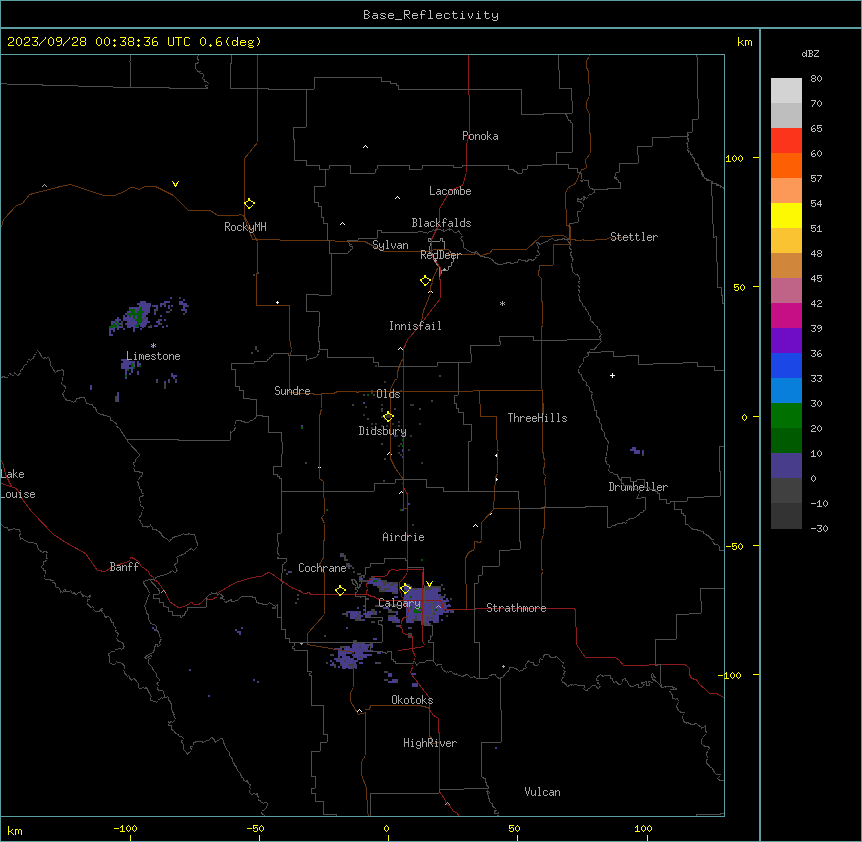
Task: Click the Okotoks label
Action: coord(412,700)
